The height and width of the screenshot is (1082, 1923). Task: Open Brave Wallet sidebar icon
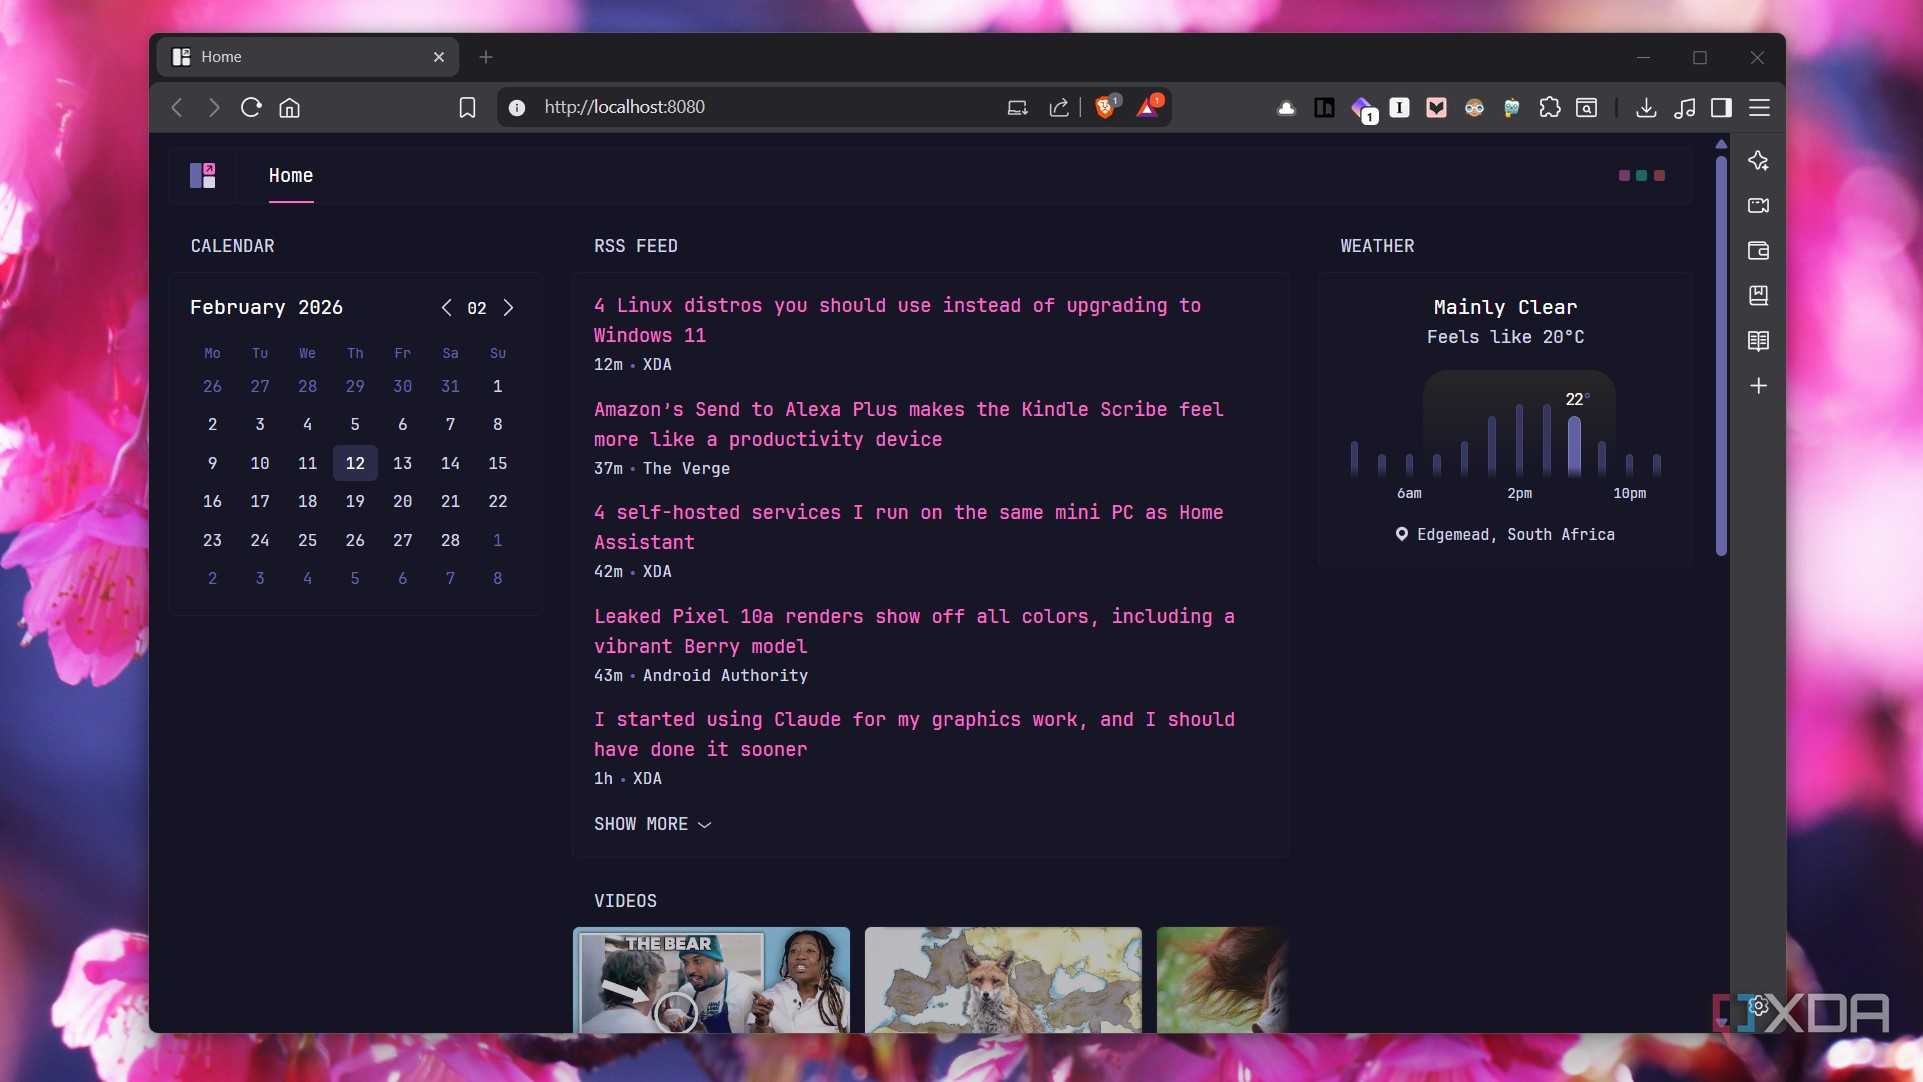[x=1758, y=251]
